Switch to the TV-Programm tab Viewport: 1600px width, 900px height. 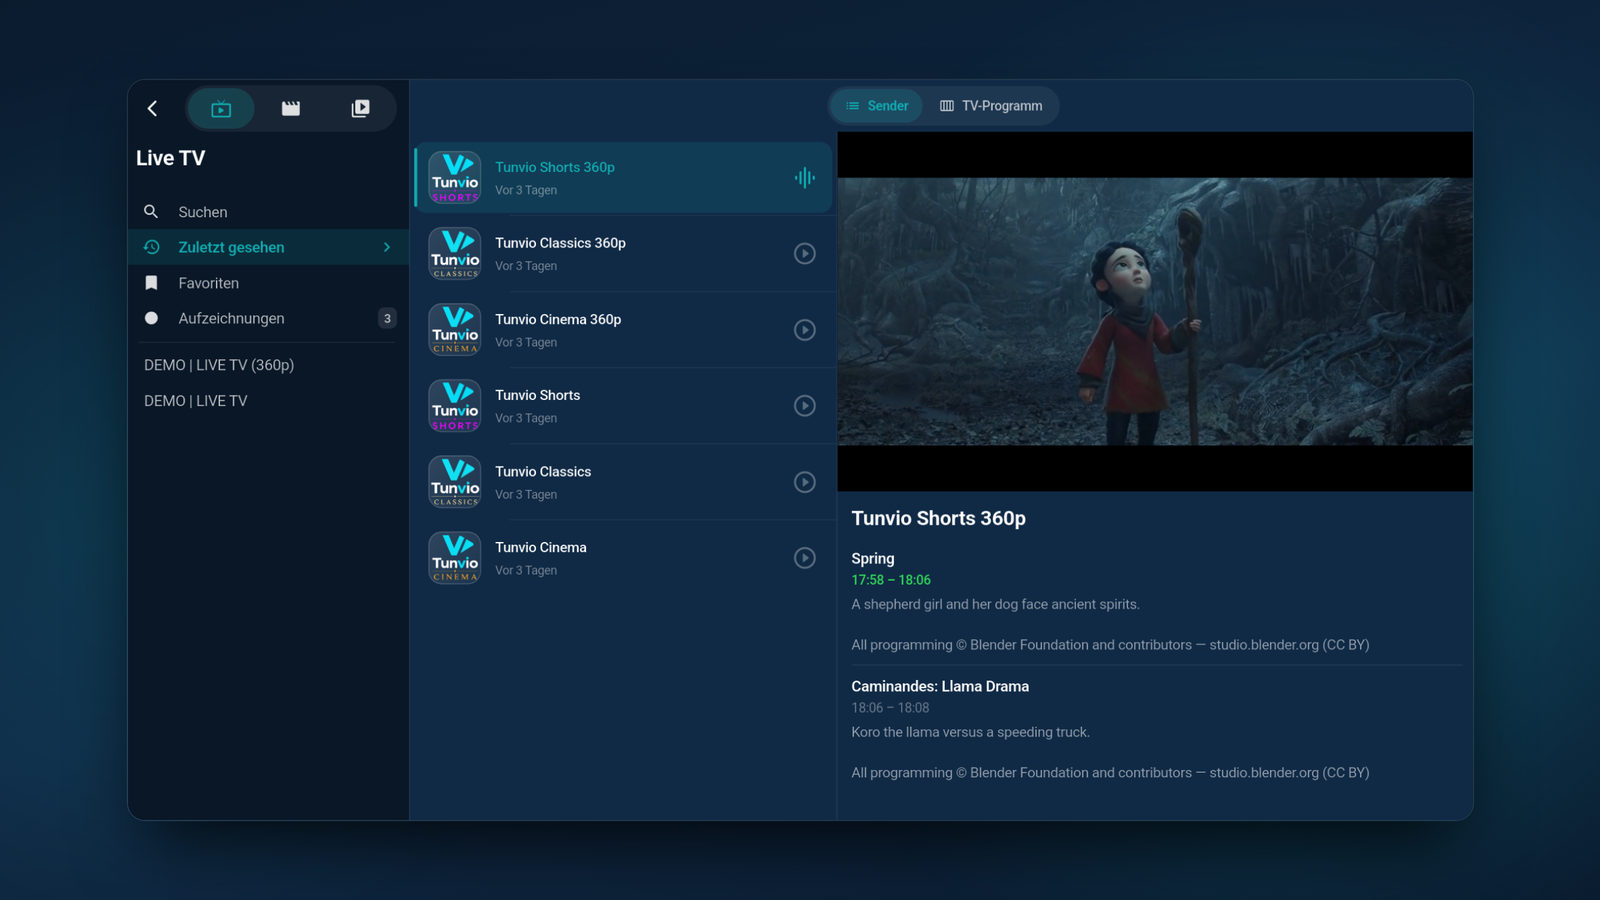(x=991, y=106)
